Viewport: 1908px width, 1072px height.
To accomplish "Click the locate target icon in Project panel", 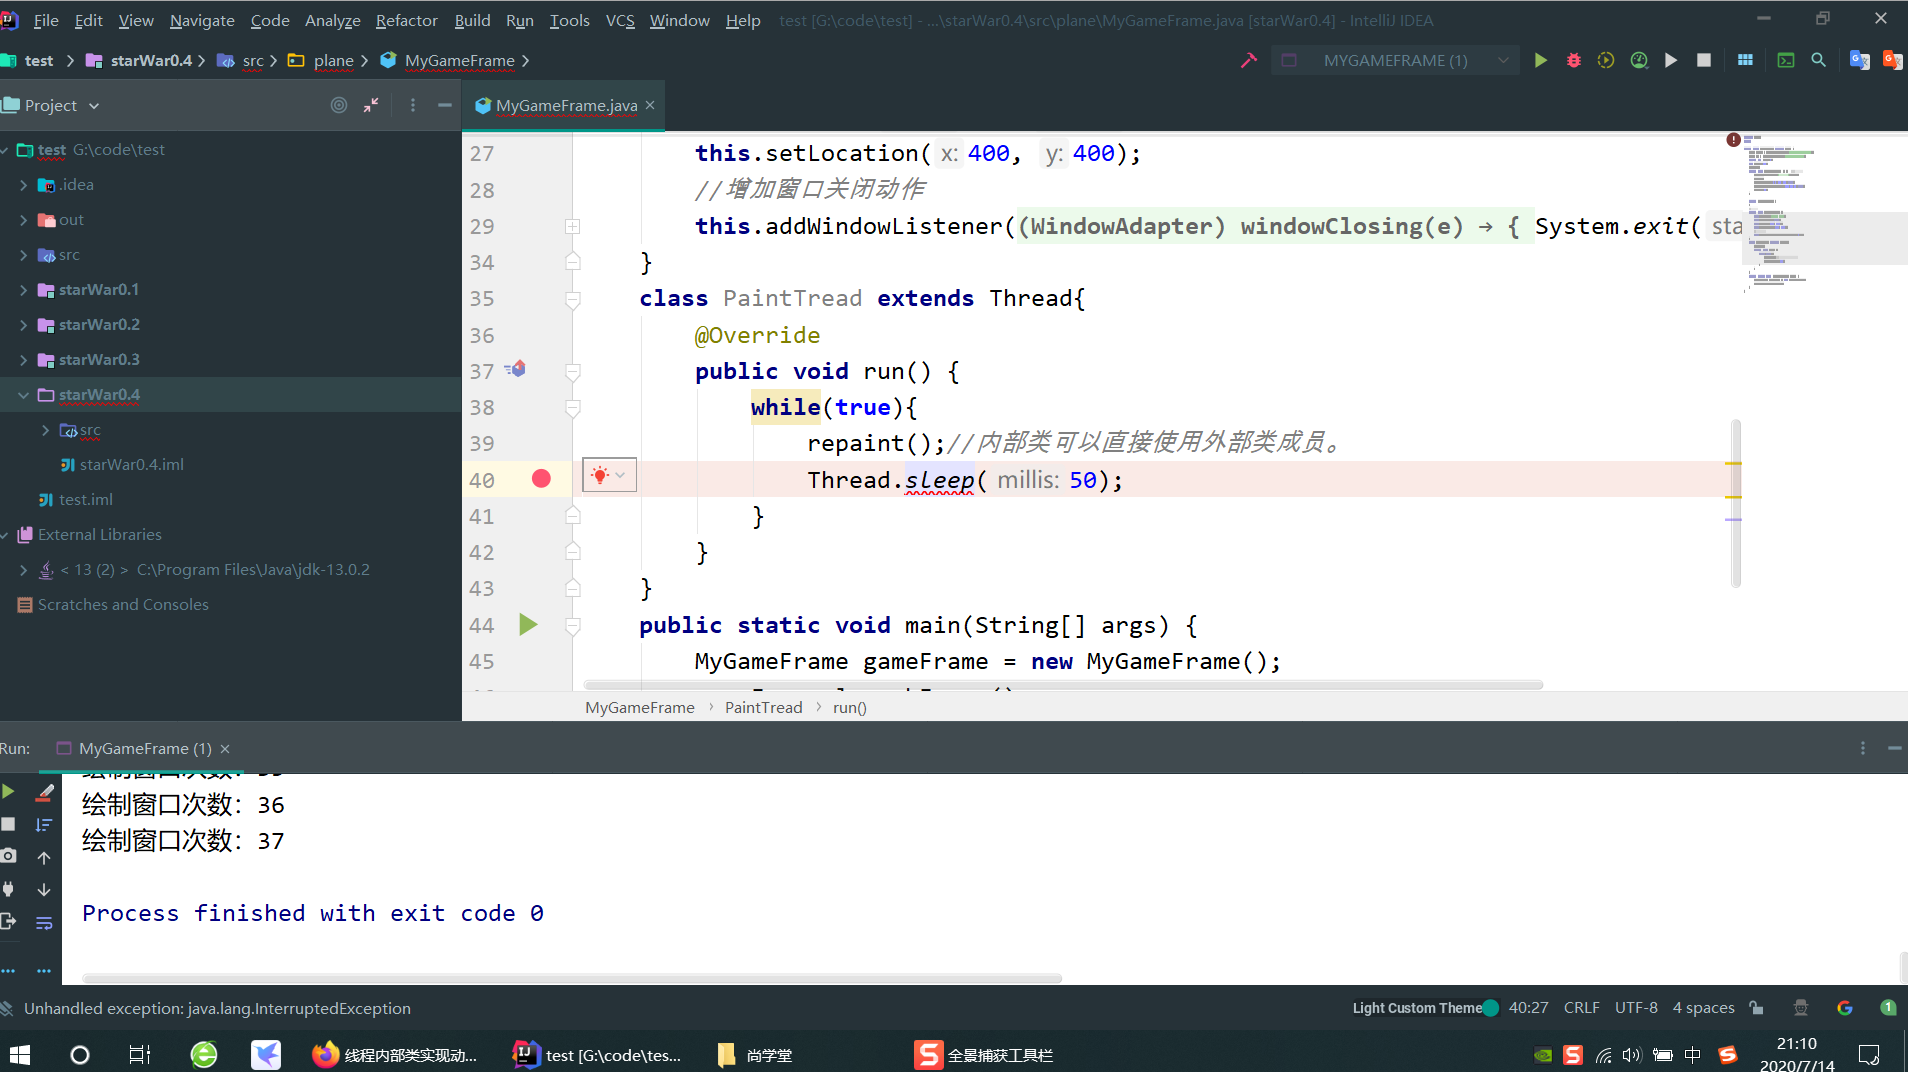I will pos(339,105).
